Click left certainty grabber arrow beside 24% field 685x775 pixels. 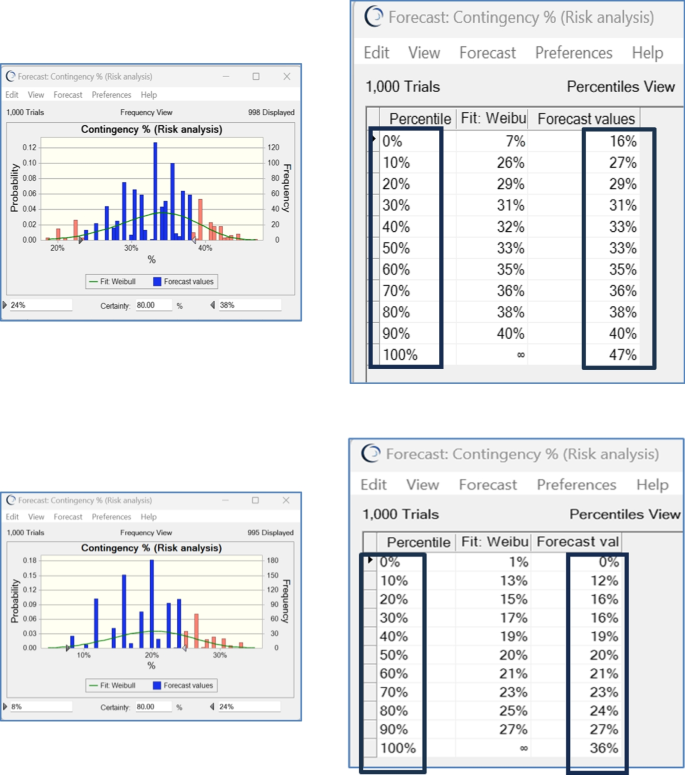[x=5, y=305]
